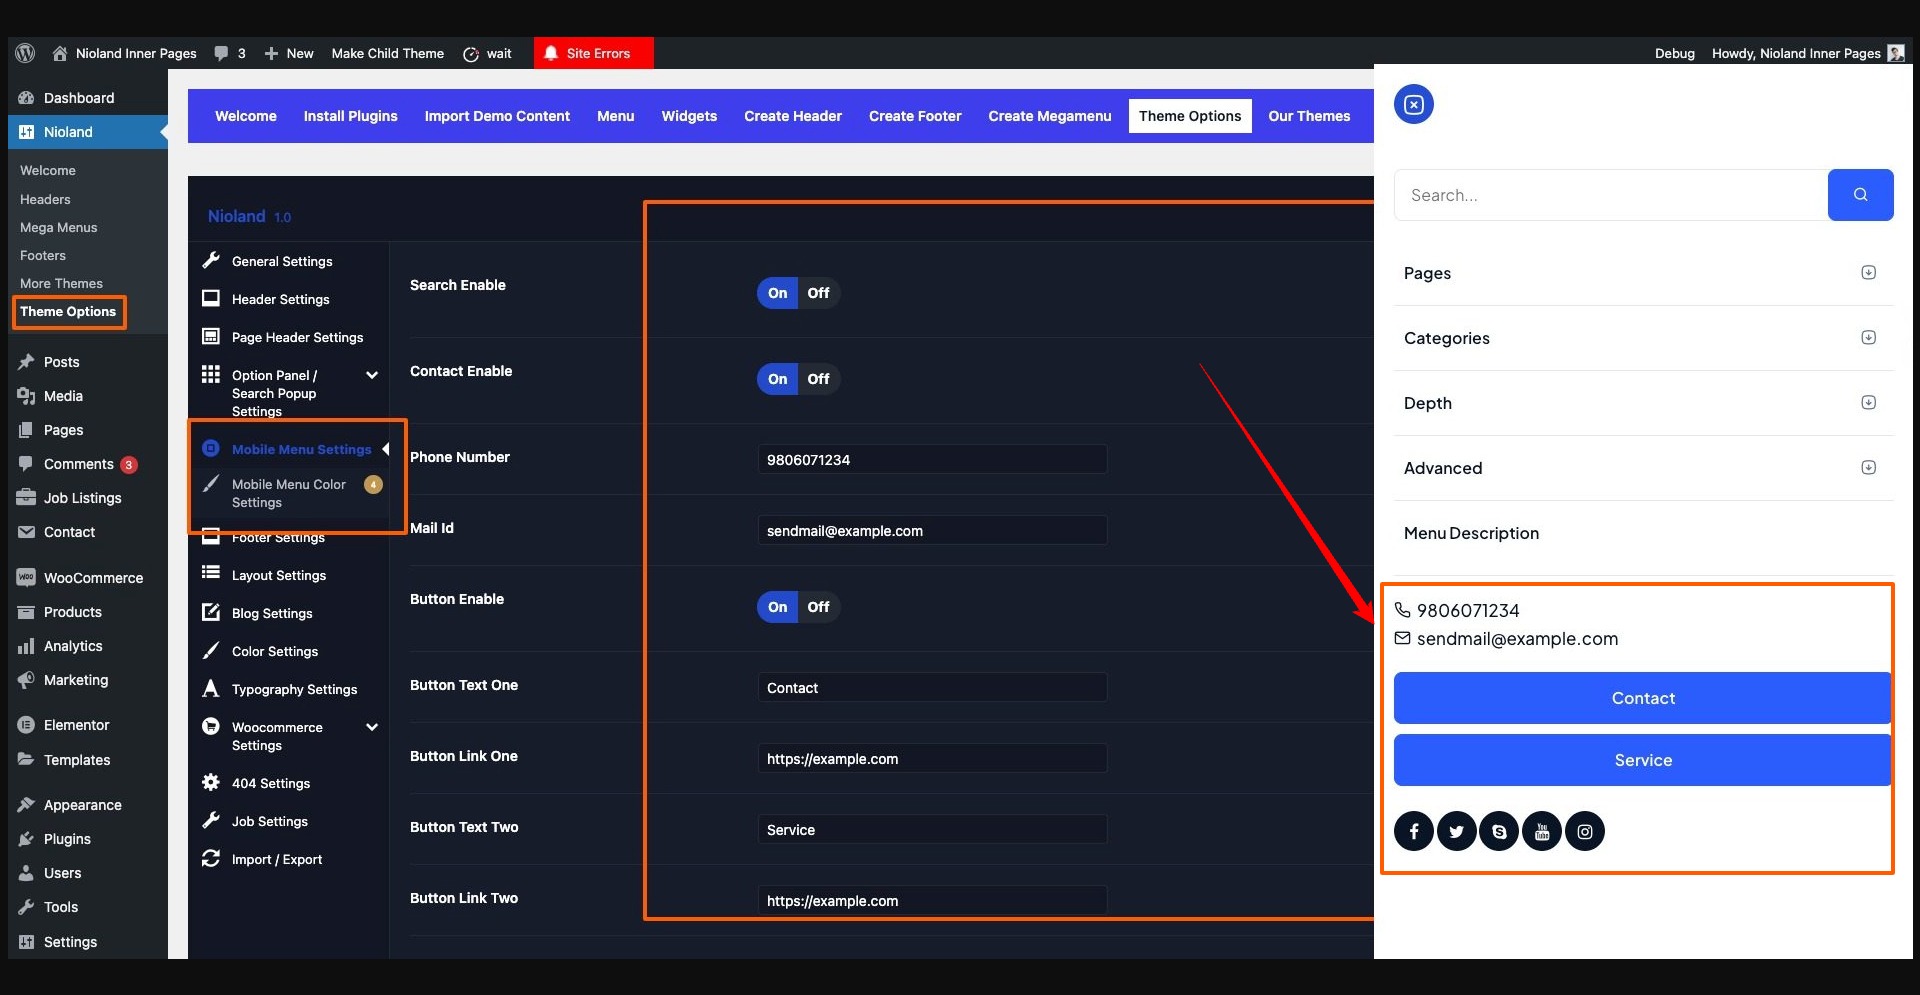Switch to the Create Header tab

point(792,116)
